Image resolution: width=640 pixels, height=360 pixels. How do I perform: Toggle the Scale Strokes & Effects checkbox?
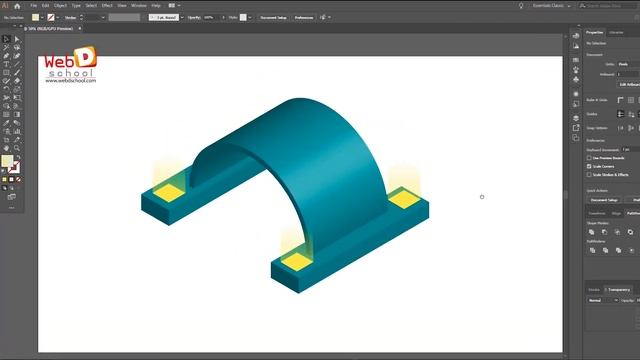click(x=589, y=175)
